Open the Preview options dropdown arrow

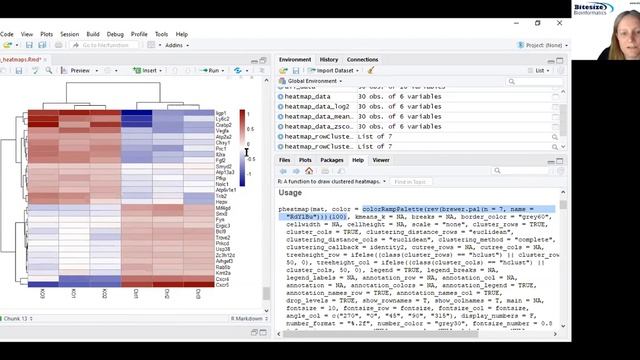coord(97,71)
